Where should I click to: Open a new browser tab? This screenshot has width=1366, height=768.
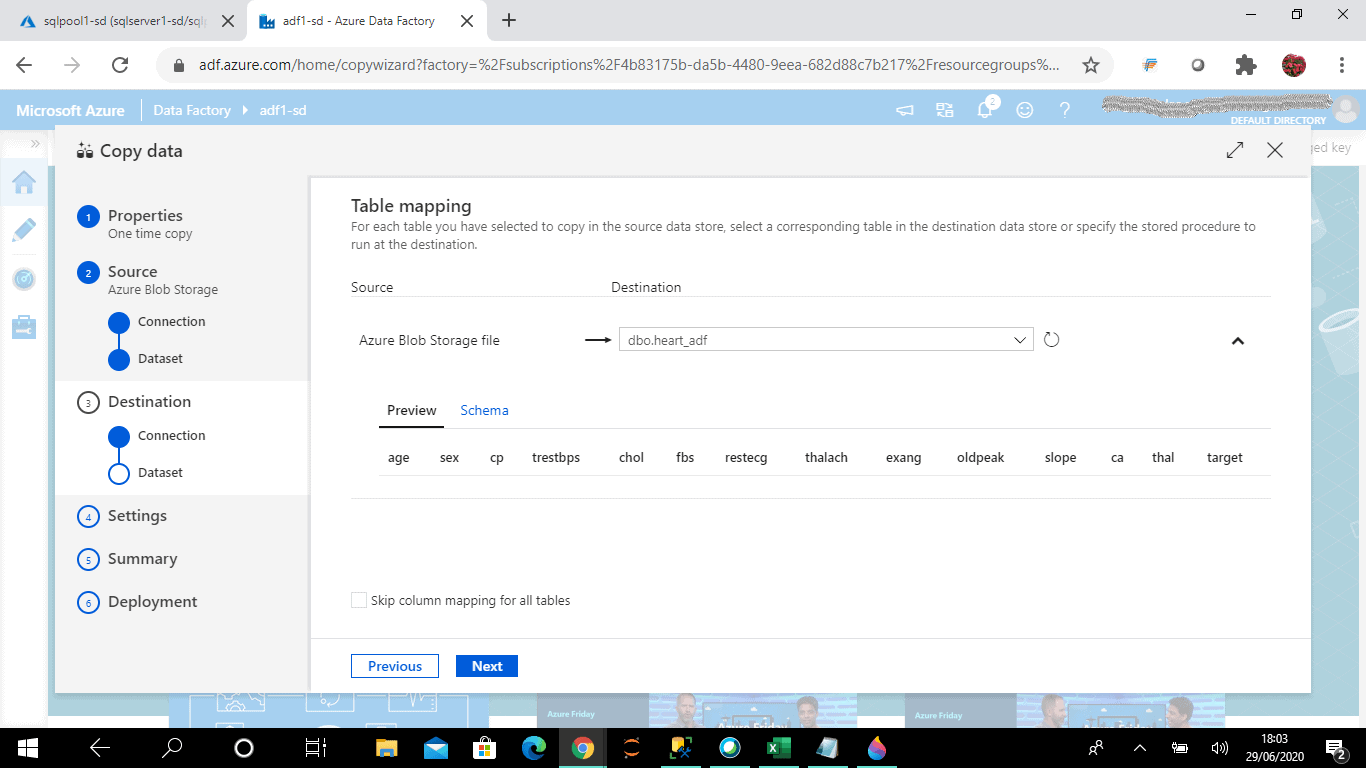pos(509,20)
